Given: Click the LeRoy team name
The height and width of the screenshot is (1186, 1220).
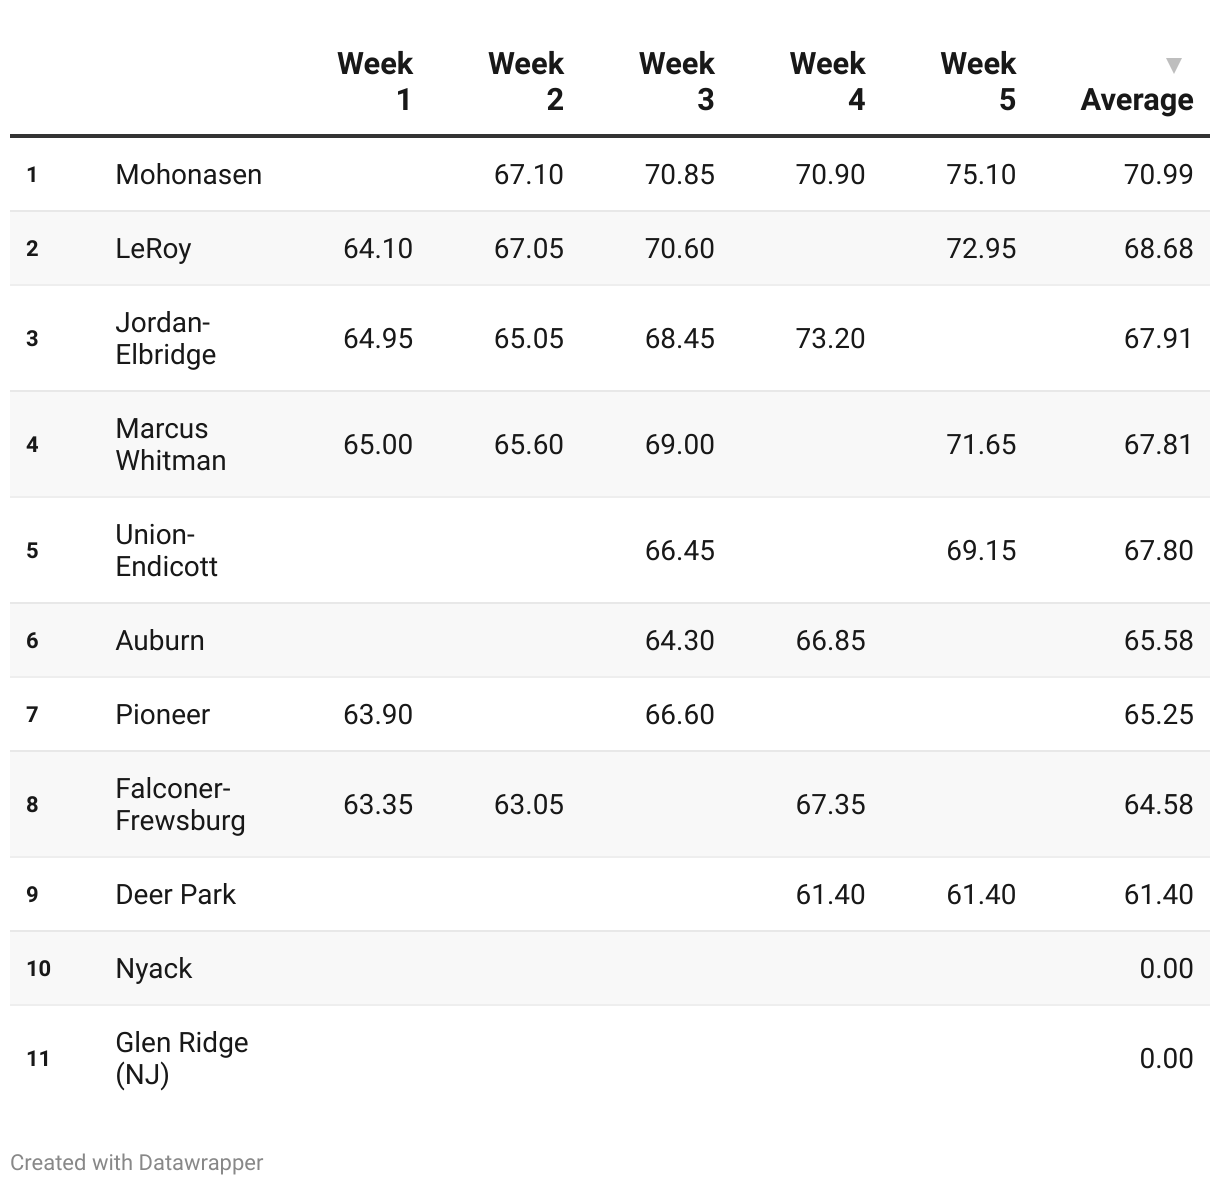Looking at the screenshot, I should tap(153, 248).
